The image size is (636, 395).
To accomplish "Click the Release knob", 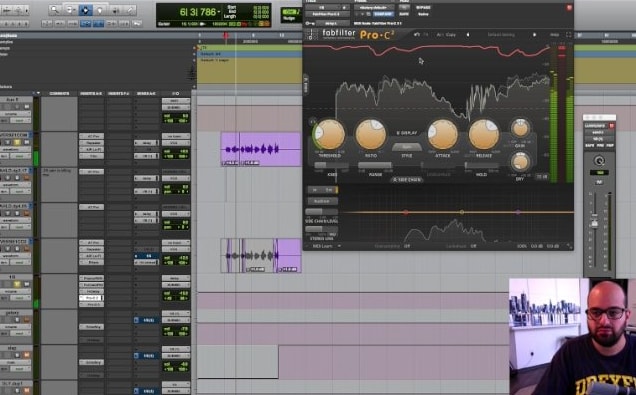I will point(483,134).
